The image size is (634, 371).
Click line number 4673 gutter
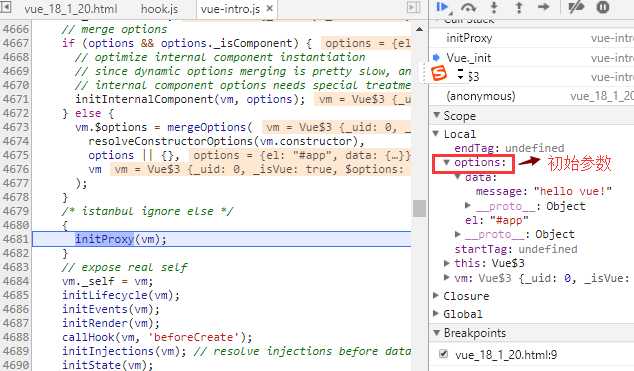[16, 127]
